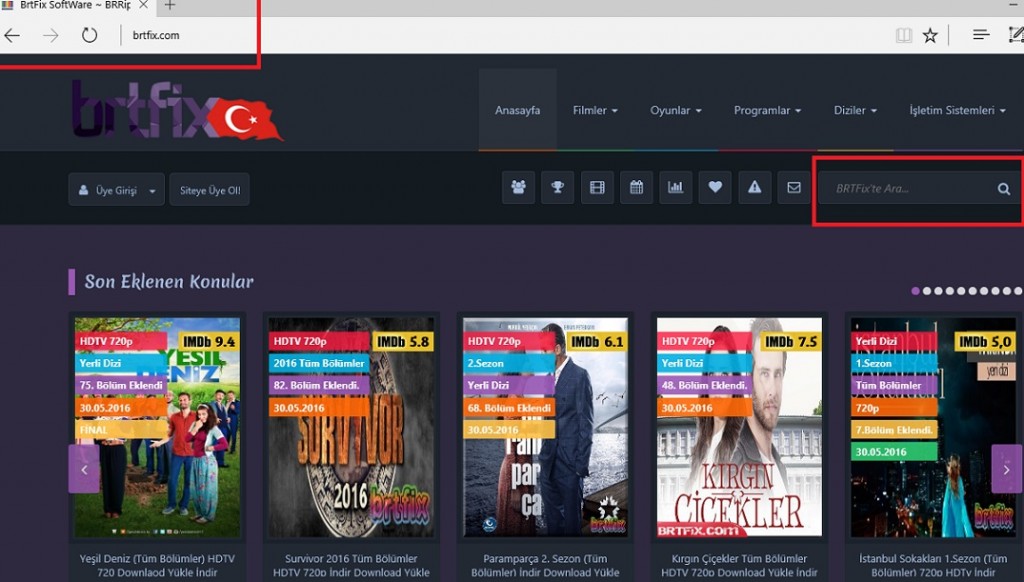The height and width of the screenshot is (582, 1024).
Task: Click the search magnifier icon
Action: coord(1003,189)
